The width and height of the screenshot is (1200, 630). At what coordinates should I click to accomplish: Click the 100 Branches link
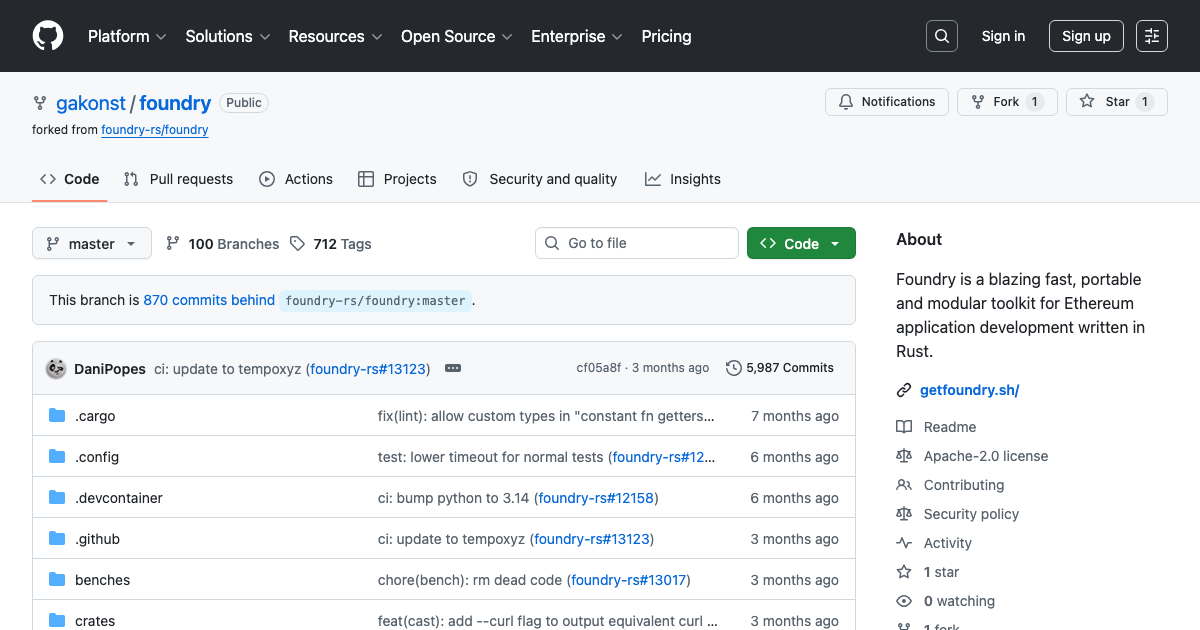[223, 244]
